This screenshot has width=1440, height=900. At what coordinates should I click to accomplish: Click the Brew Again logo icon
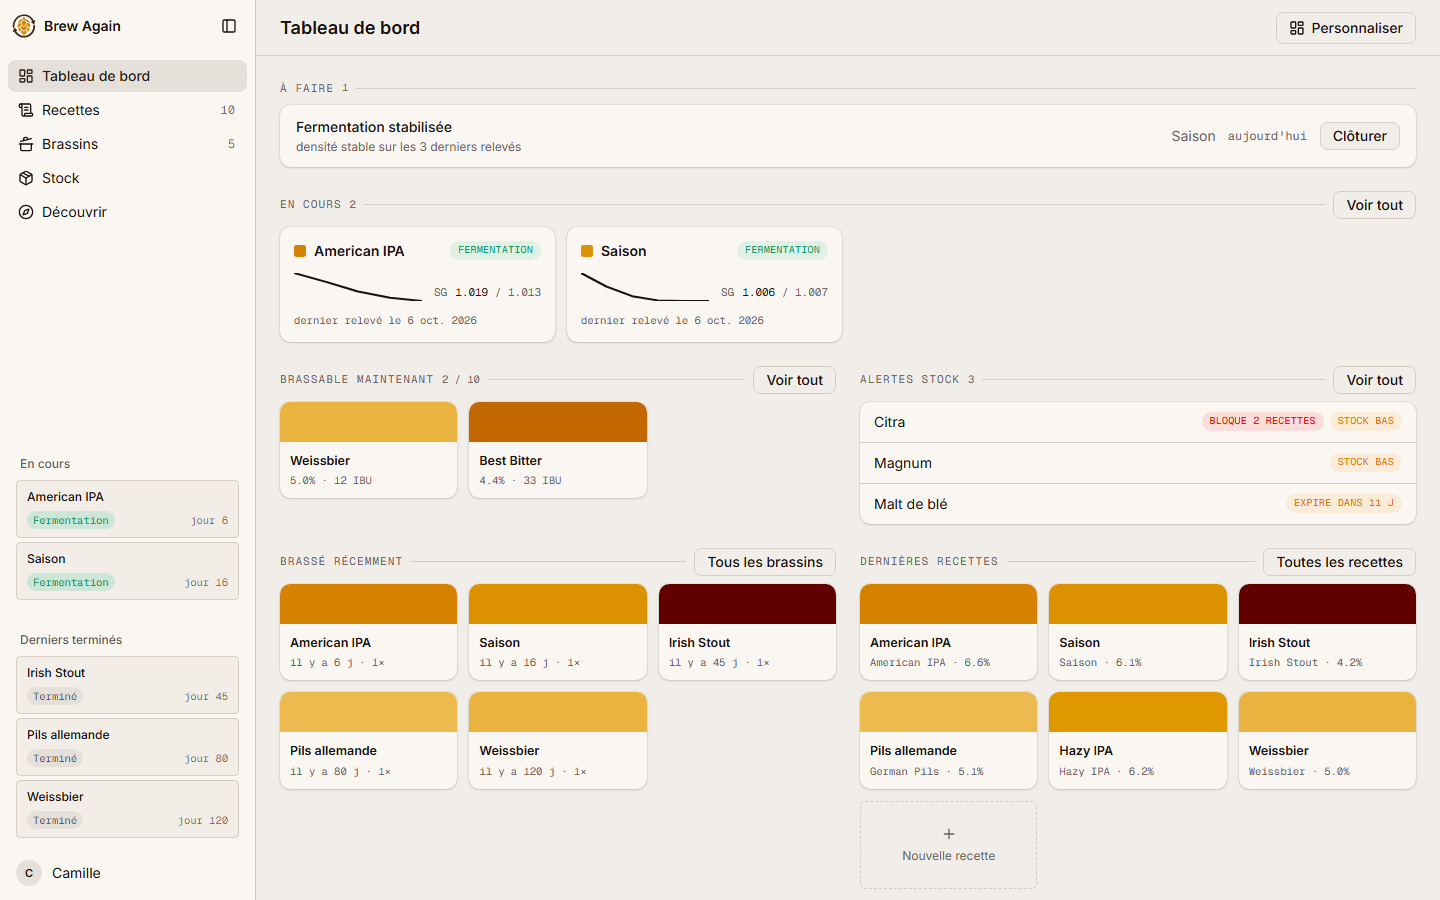point(24,26)
